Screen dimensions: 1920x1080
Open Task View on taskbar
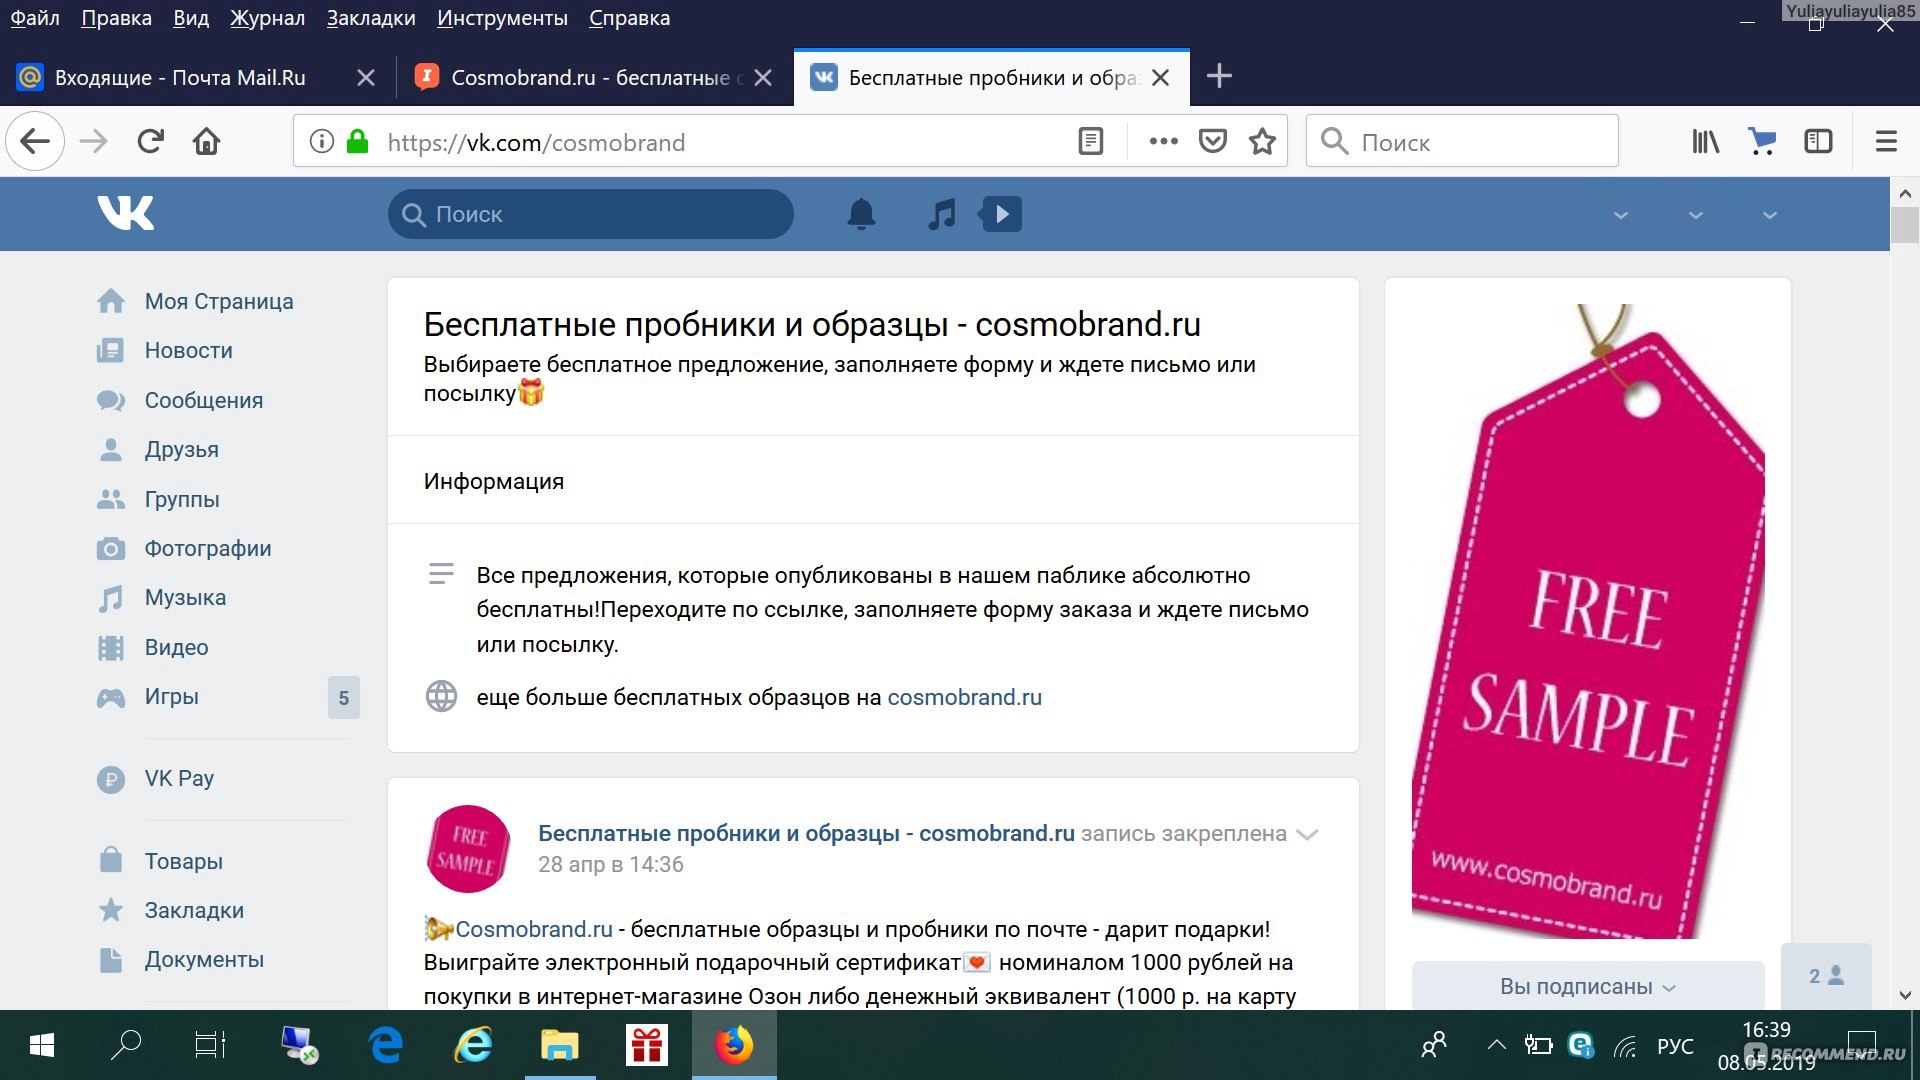point(210,1045)
